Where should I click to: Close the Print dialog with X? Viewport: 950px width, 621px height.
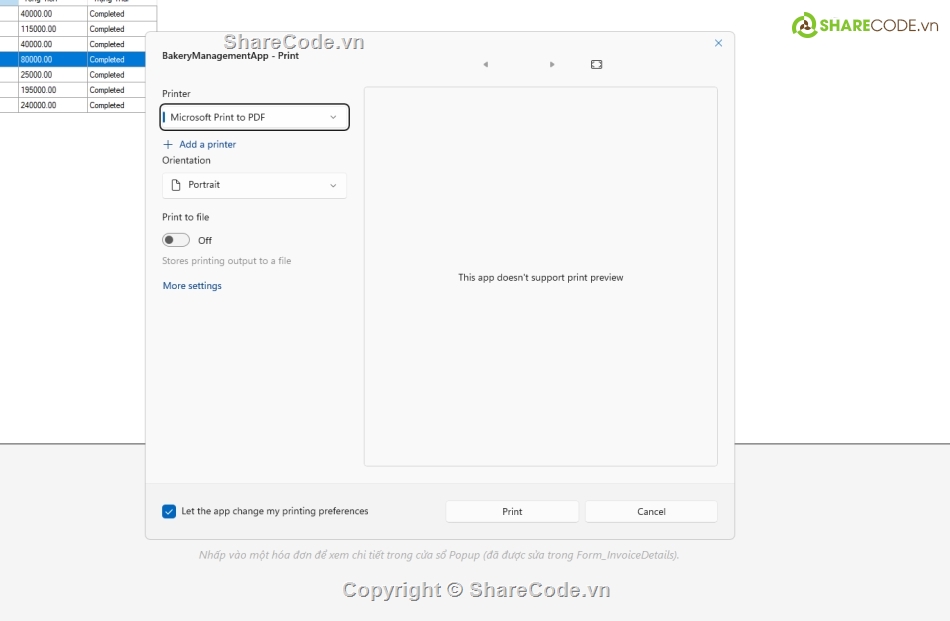click(718, 43)
